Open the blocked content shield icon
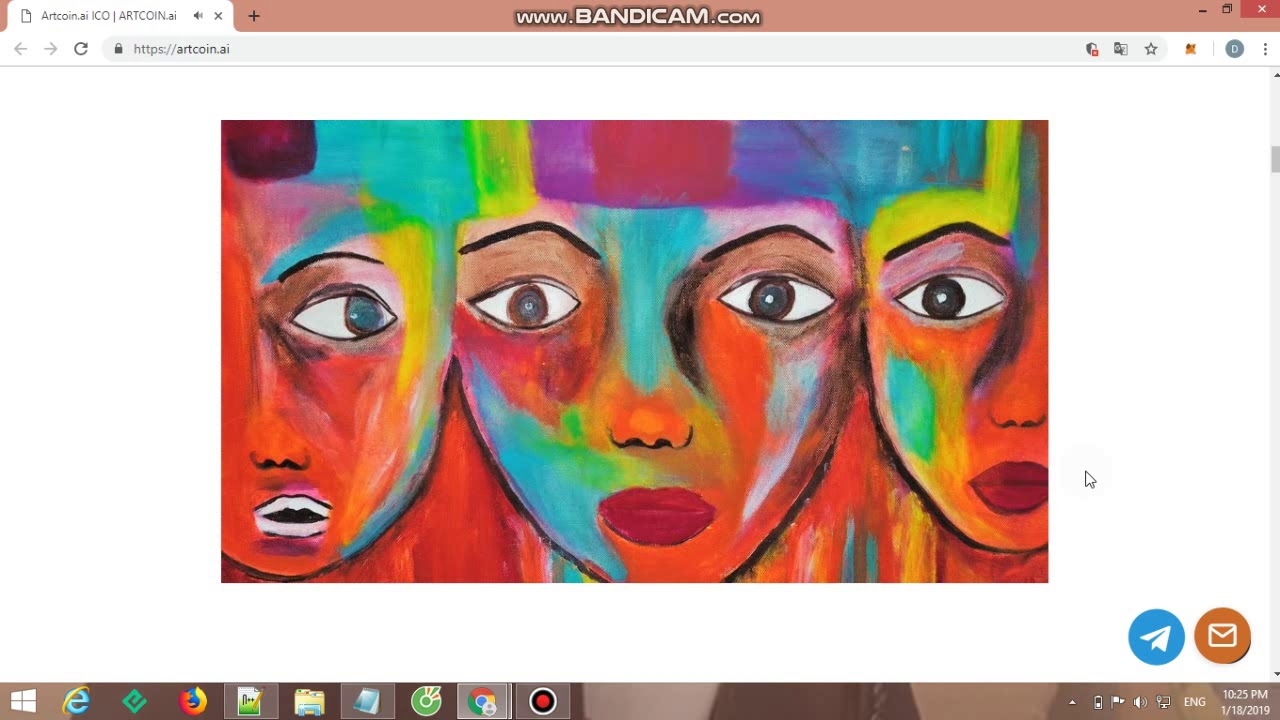 (x=1092, y=49)
